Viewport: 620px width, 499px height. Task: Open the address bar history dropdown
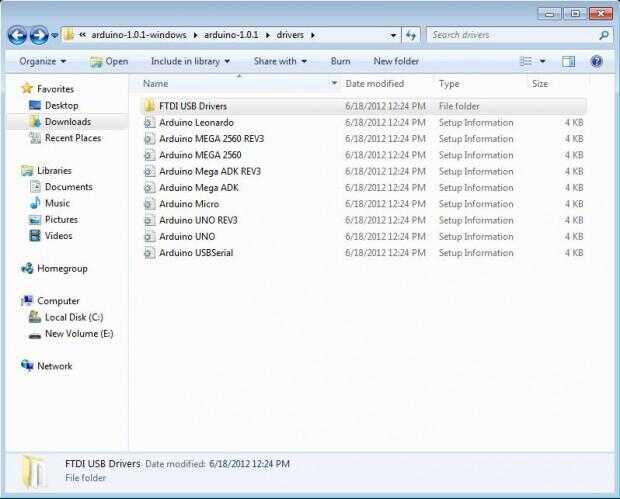coord(393,35)
